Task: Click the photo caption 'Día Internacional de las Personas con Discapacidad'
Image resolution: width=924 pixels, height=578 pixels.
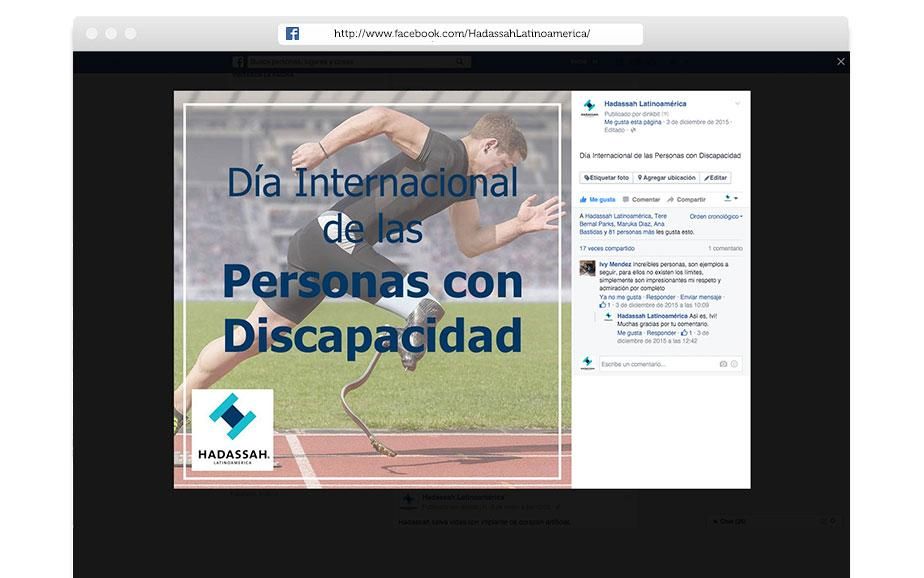Action: click(x=660, y=156)
